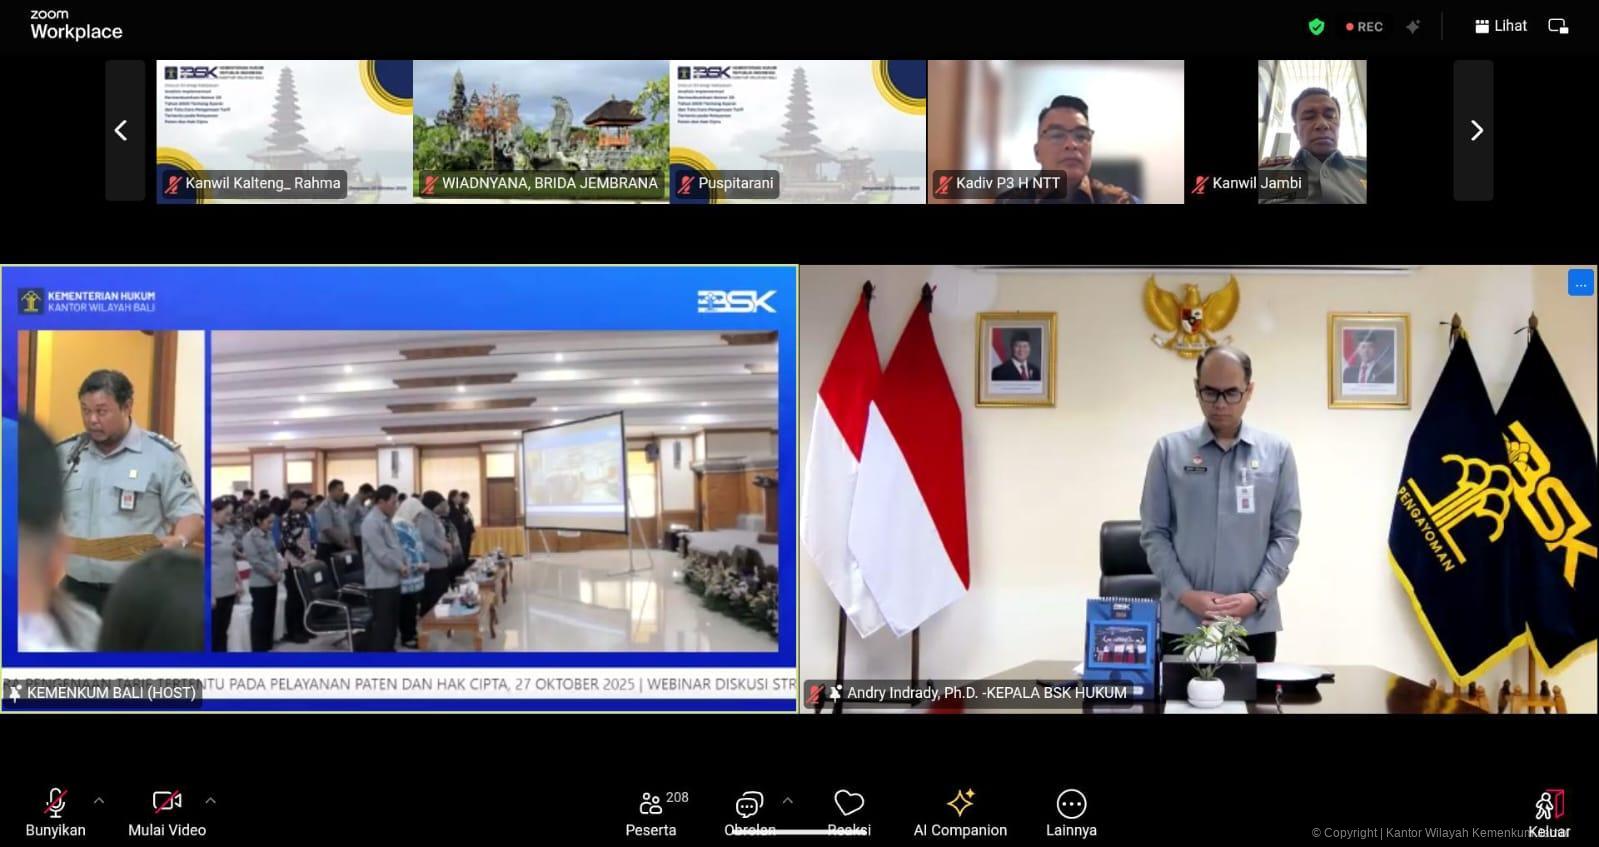The image size is (1599, 847).
Task: Start camera with Mulai Video button
Action: pyautogui.click(x=166, y=812)
